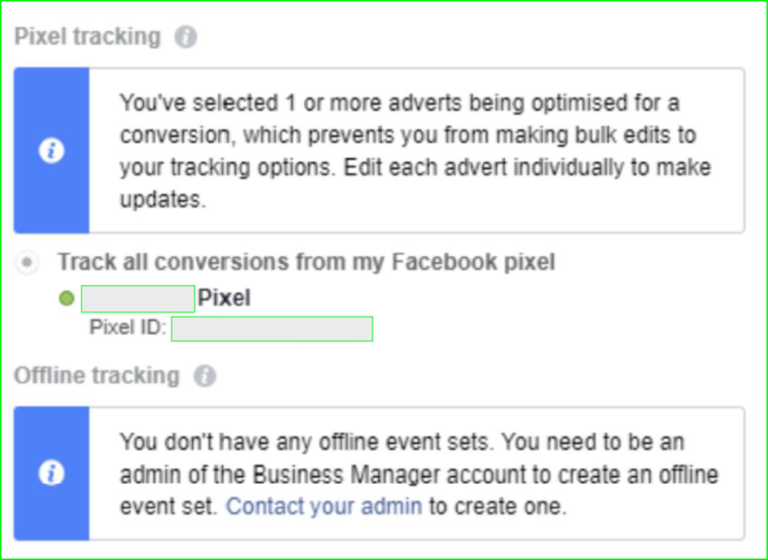Viewport: 768px width, 560px height.
Task: Open the info tooltip beside Offline tracking
Action: tap(204, 376)
